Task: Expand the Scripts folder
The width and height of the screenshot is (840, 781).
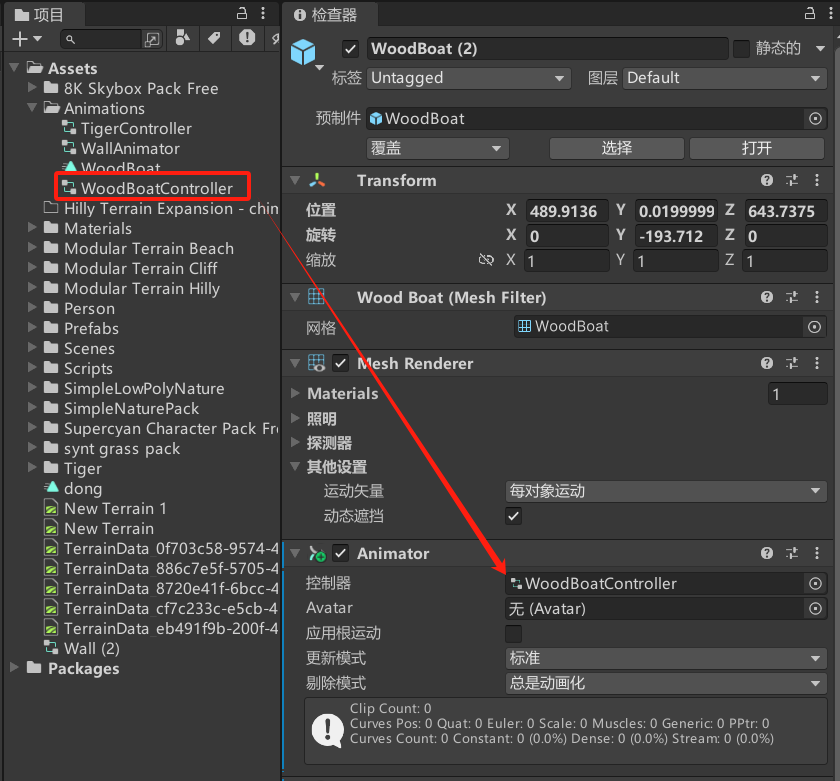Action: pos(32,367)
